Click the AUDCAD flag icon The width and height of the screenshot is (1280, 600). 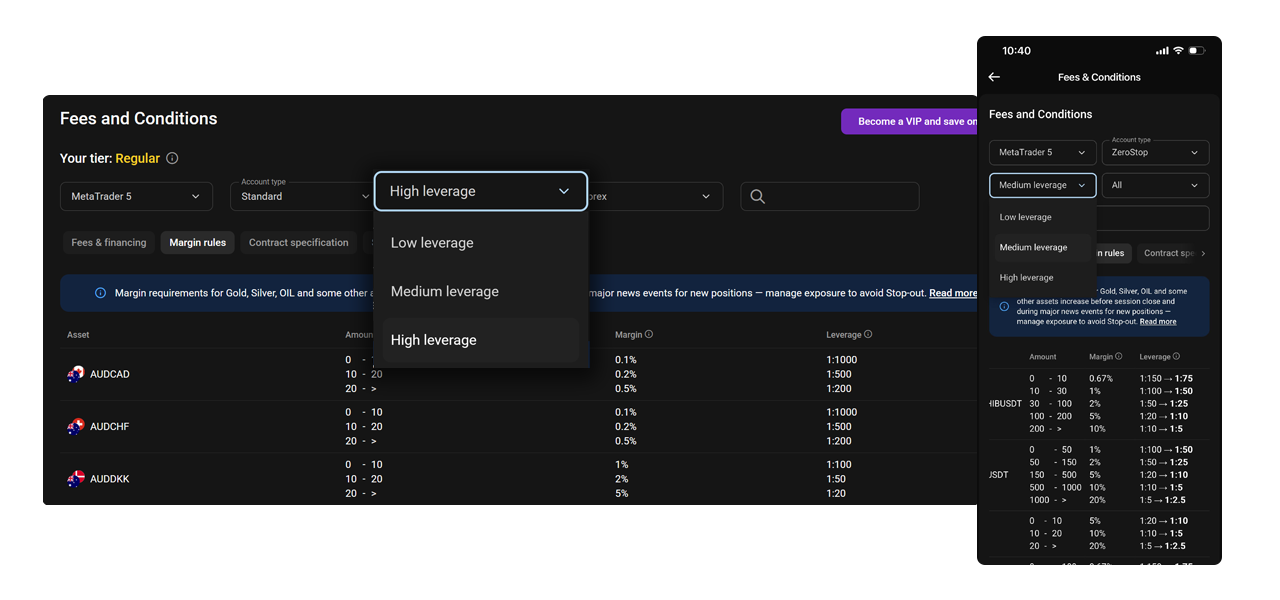75,374
